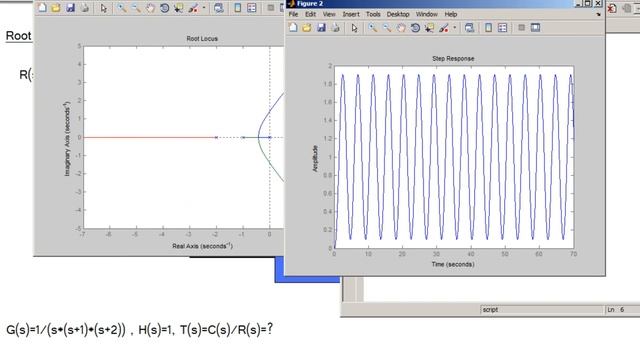The image size is (640, 360).
Task: Minimize the Figure 2 window
Action: (578, 4)
